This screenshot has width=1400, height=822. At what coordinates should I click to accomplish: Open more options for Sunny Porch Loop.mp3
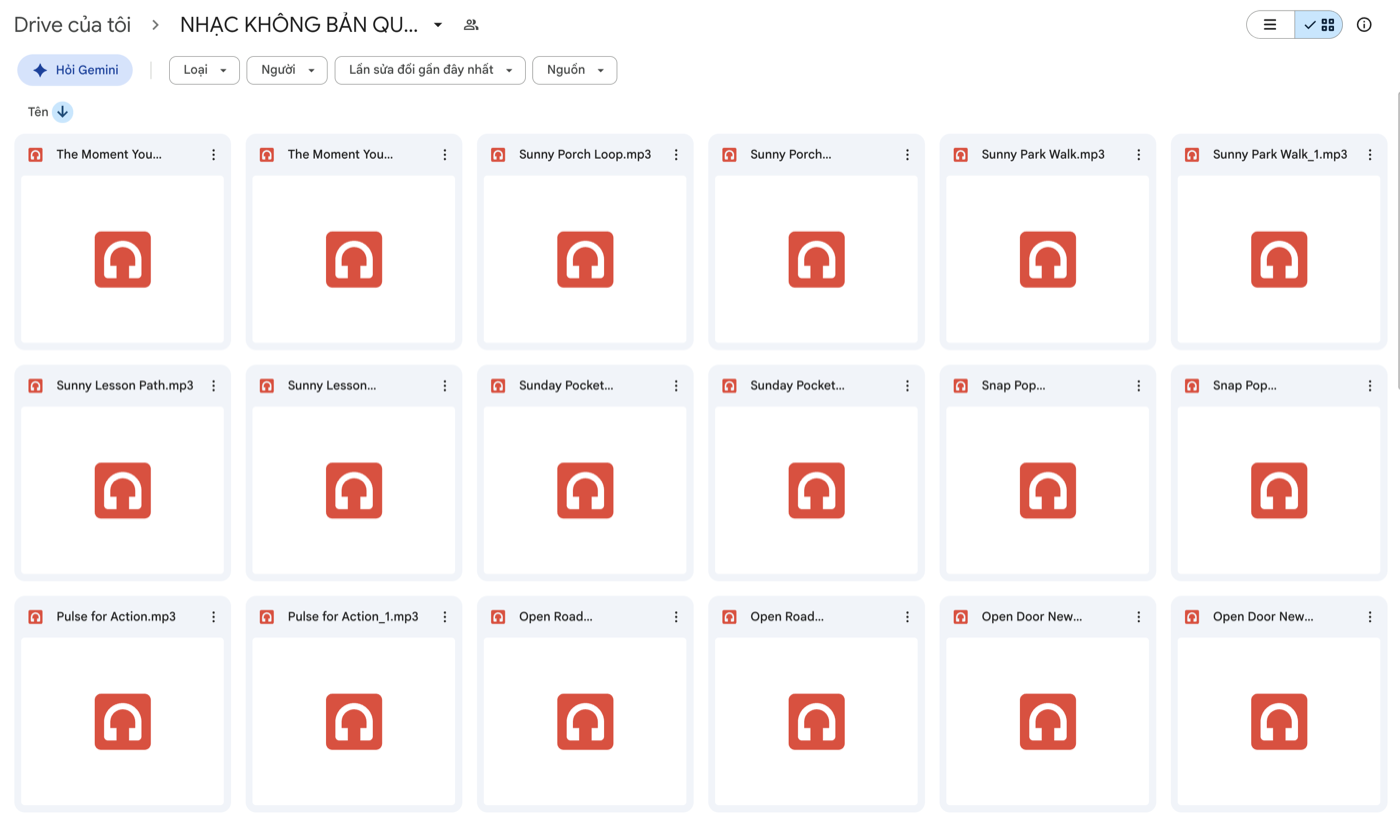coord(676,155)
